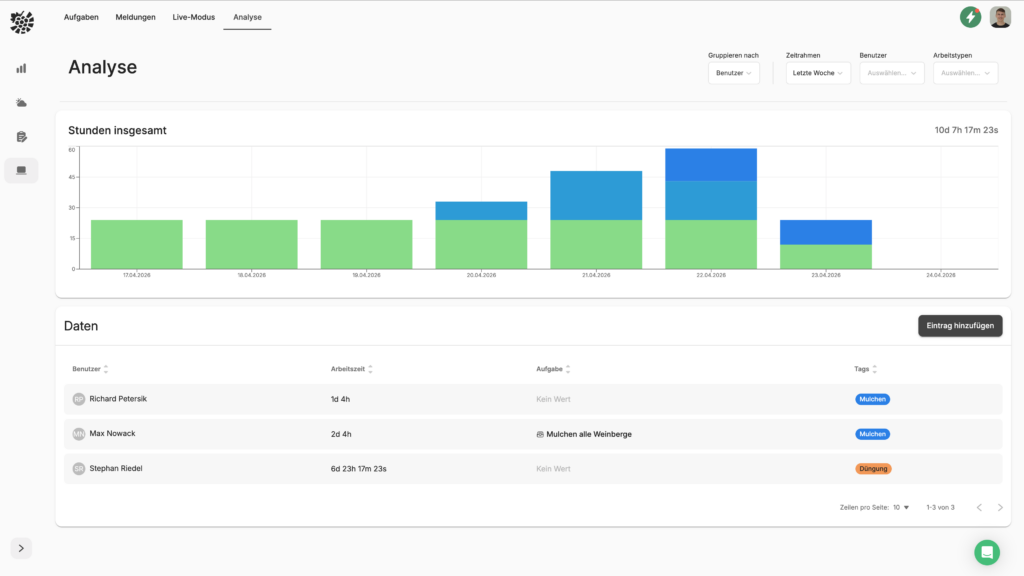Switch to the Live-Modus tab
This screenshot has width=1024, height=576.
[193, 17]
